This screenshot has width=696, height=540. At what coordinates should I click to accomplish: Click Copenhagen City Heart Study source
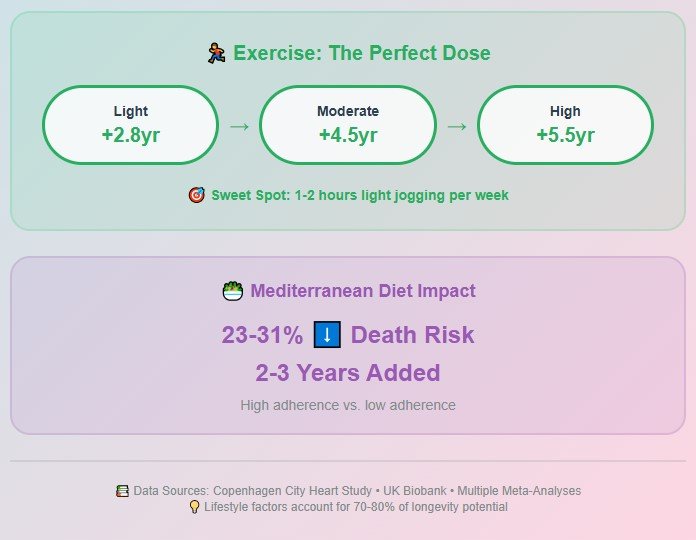pos(292,491)
